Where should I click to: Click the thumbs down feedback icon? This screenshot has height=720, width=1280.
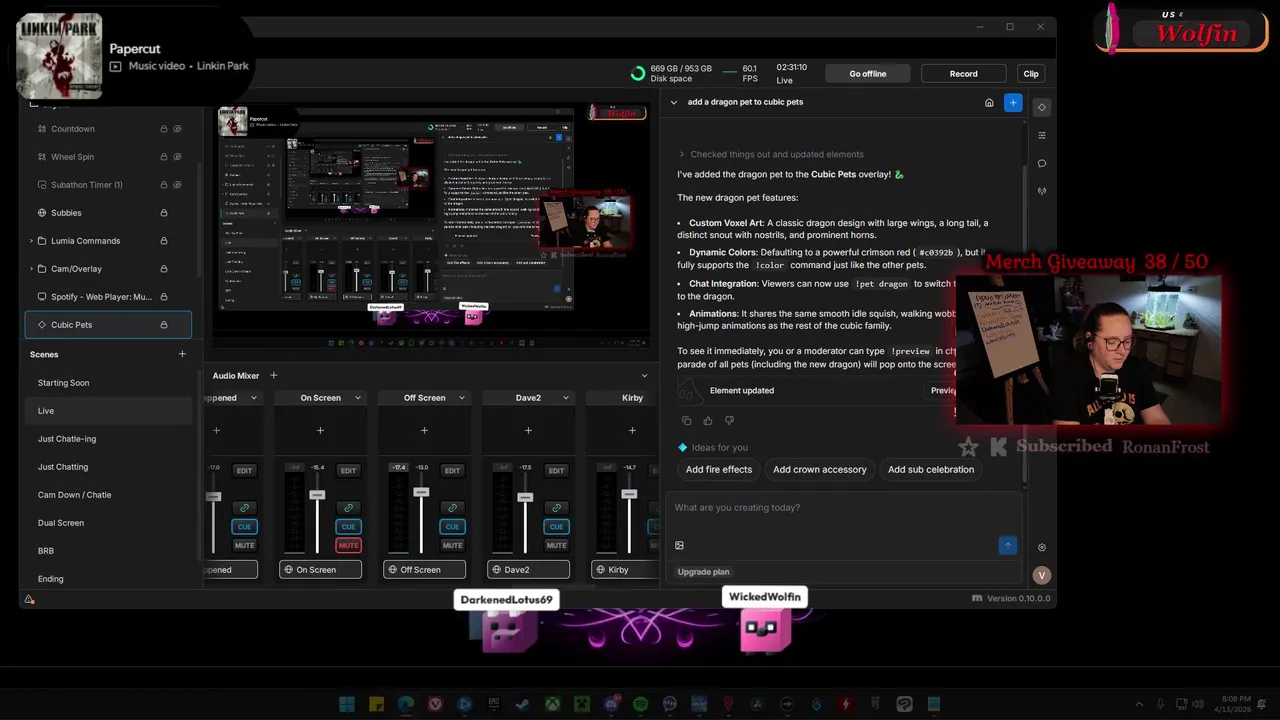[x=729, y=421]
